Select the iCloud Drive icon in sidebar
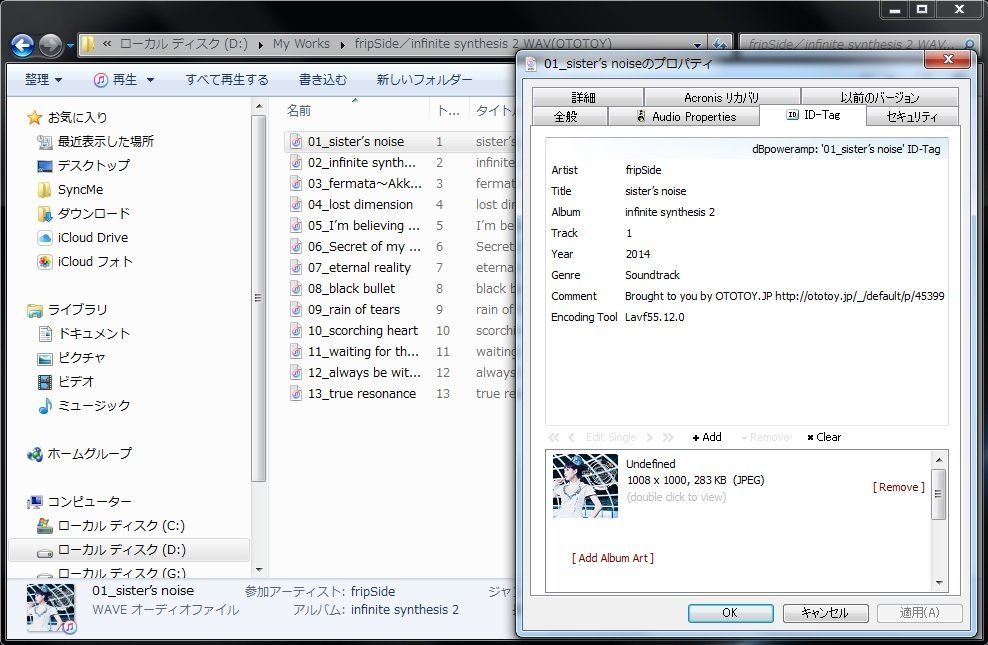This screenshot has height=645, width=988. click(x=45, y=238)
